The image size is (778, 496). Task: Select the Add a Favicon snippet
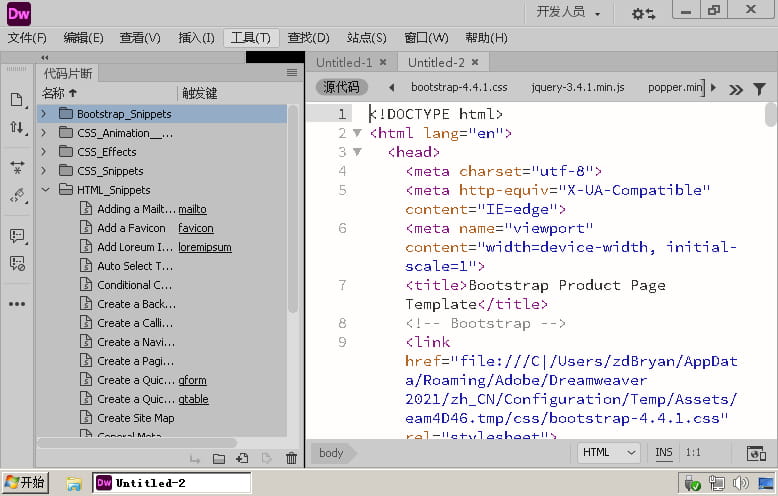coord(131,228)
